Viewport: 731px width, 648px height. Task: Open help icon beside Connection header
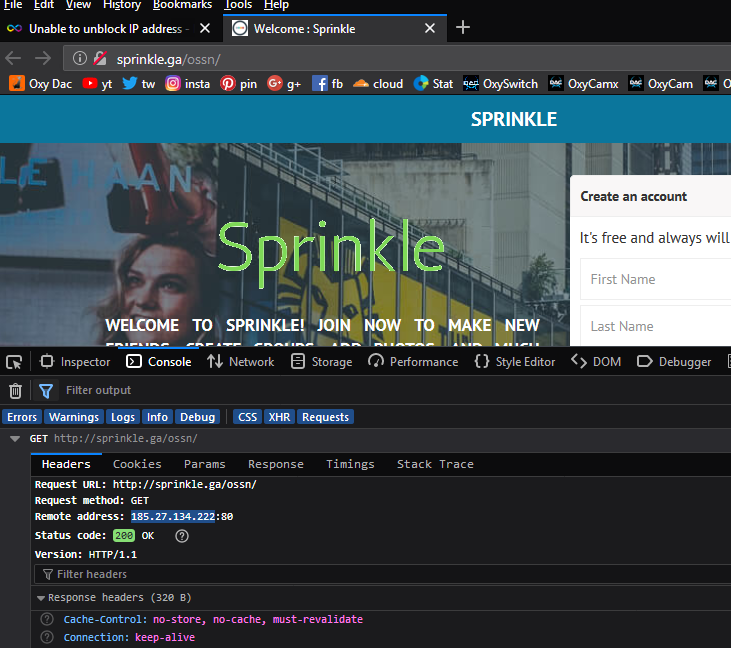tap(47, 637)
